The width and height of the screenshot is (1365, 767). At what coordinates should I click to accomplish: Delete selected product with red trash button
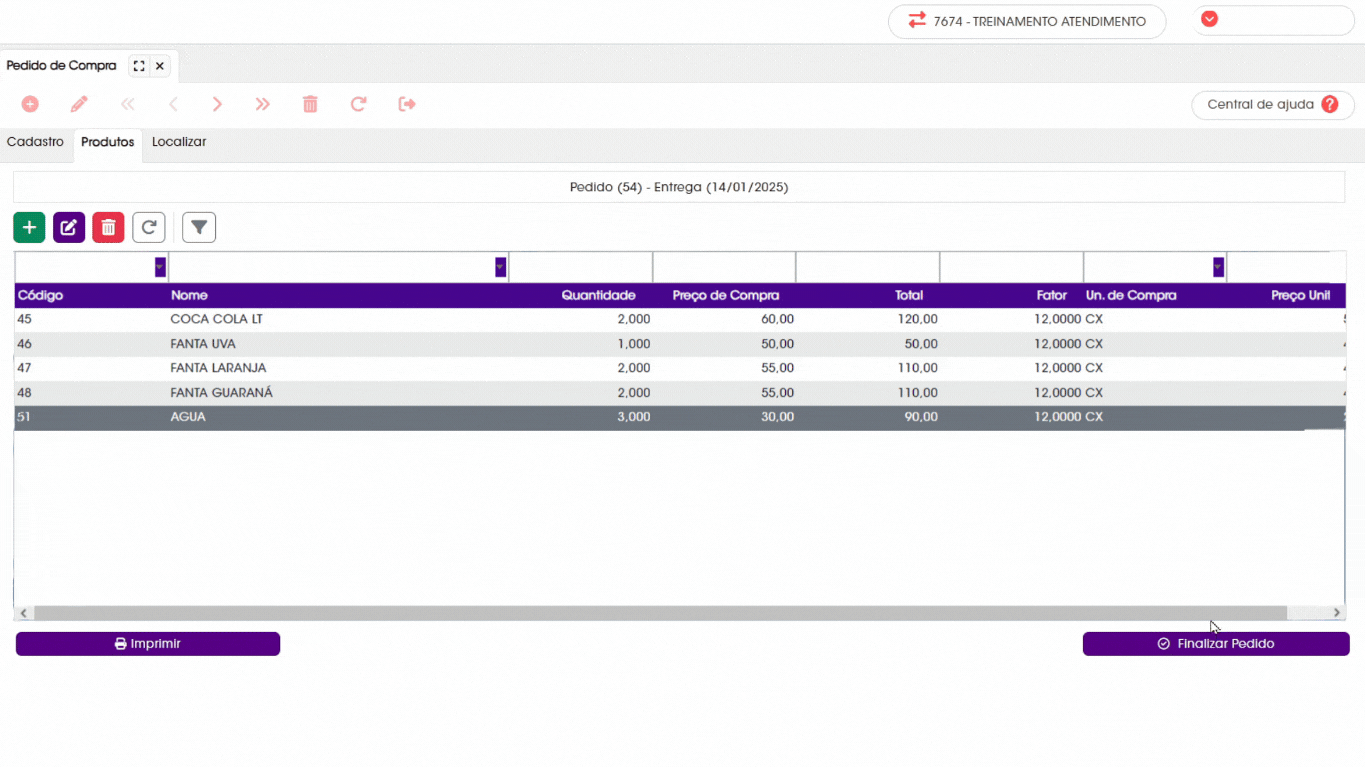(108, 228)
